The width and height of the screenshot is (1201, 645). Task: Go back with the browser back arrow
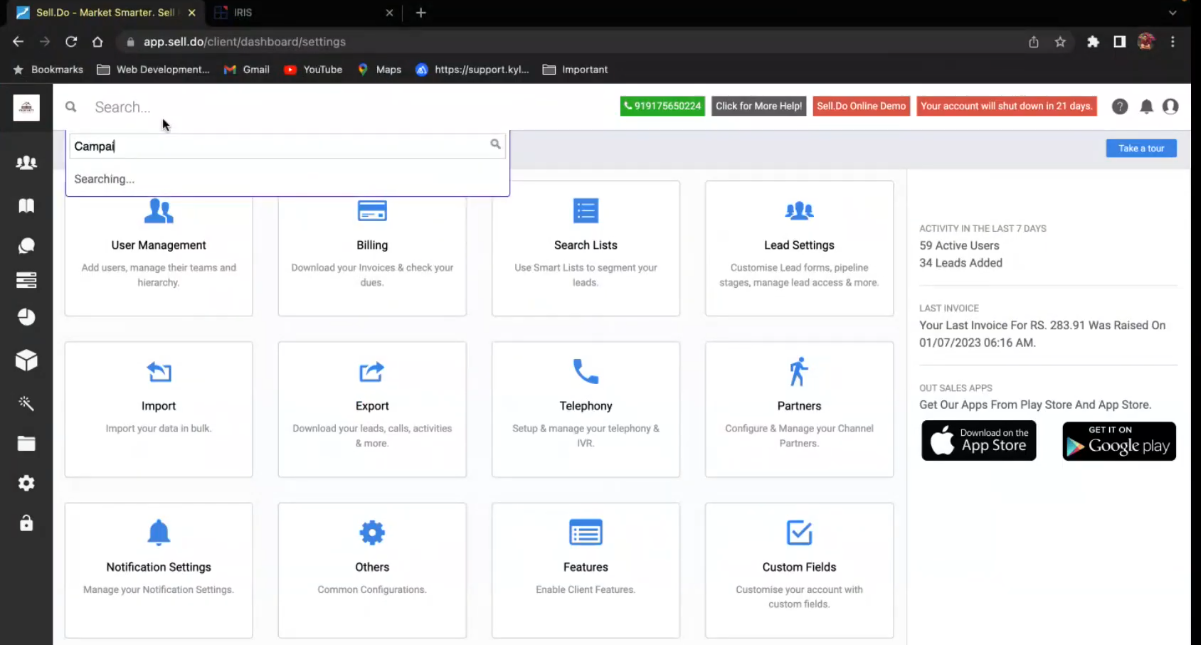(x=18, y=42)
